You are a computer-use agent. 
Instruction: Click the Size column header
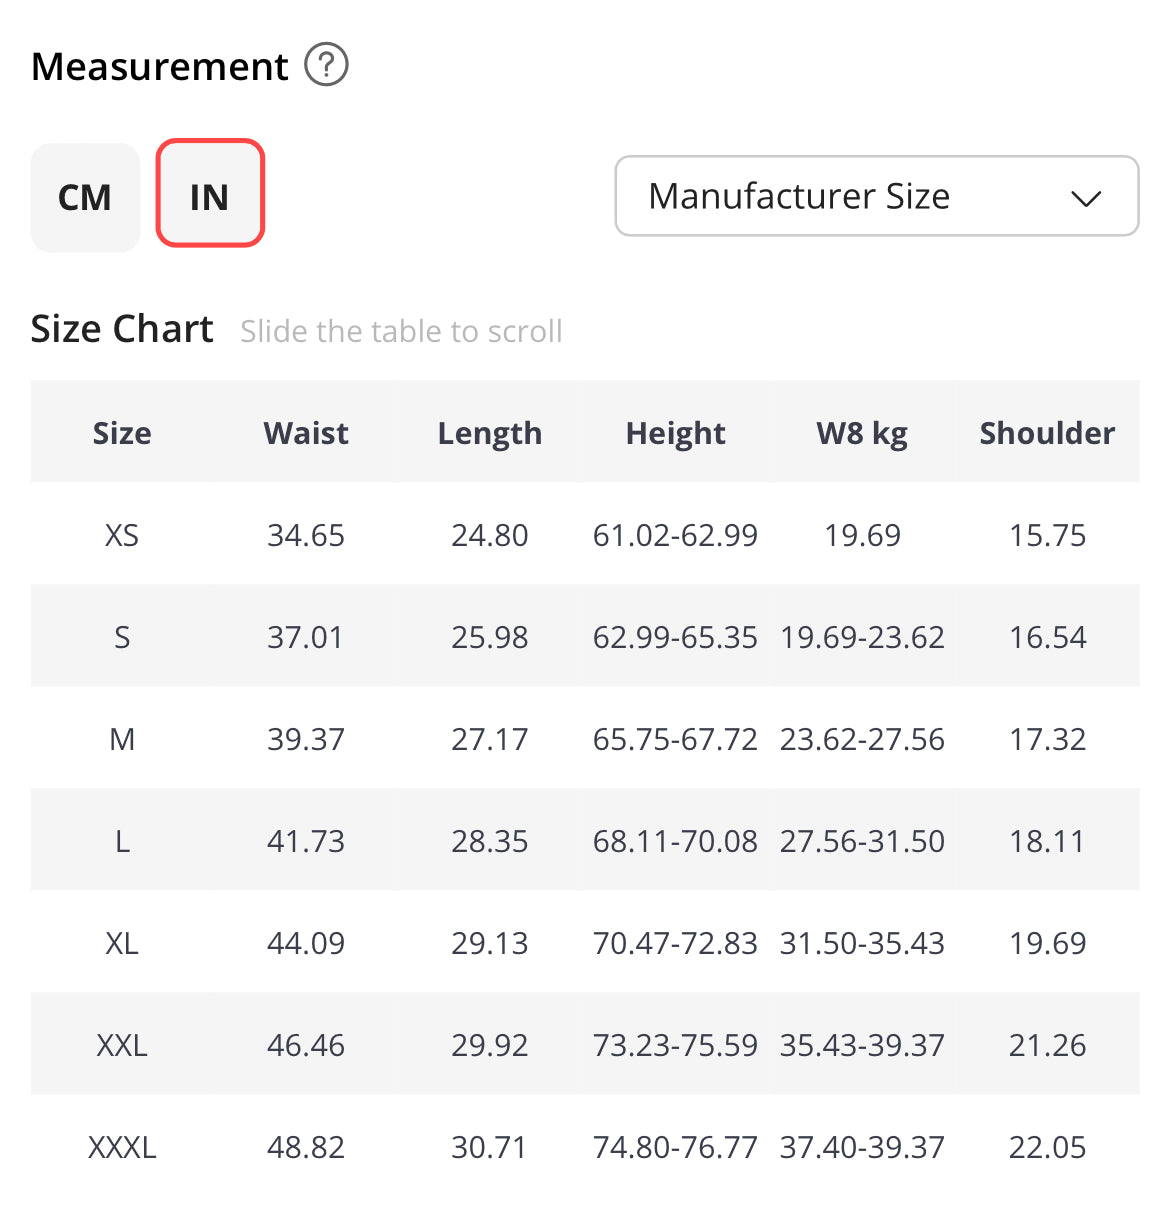click(122, 433)
